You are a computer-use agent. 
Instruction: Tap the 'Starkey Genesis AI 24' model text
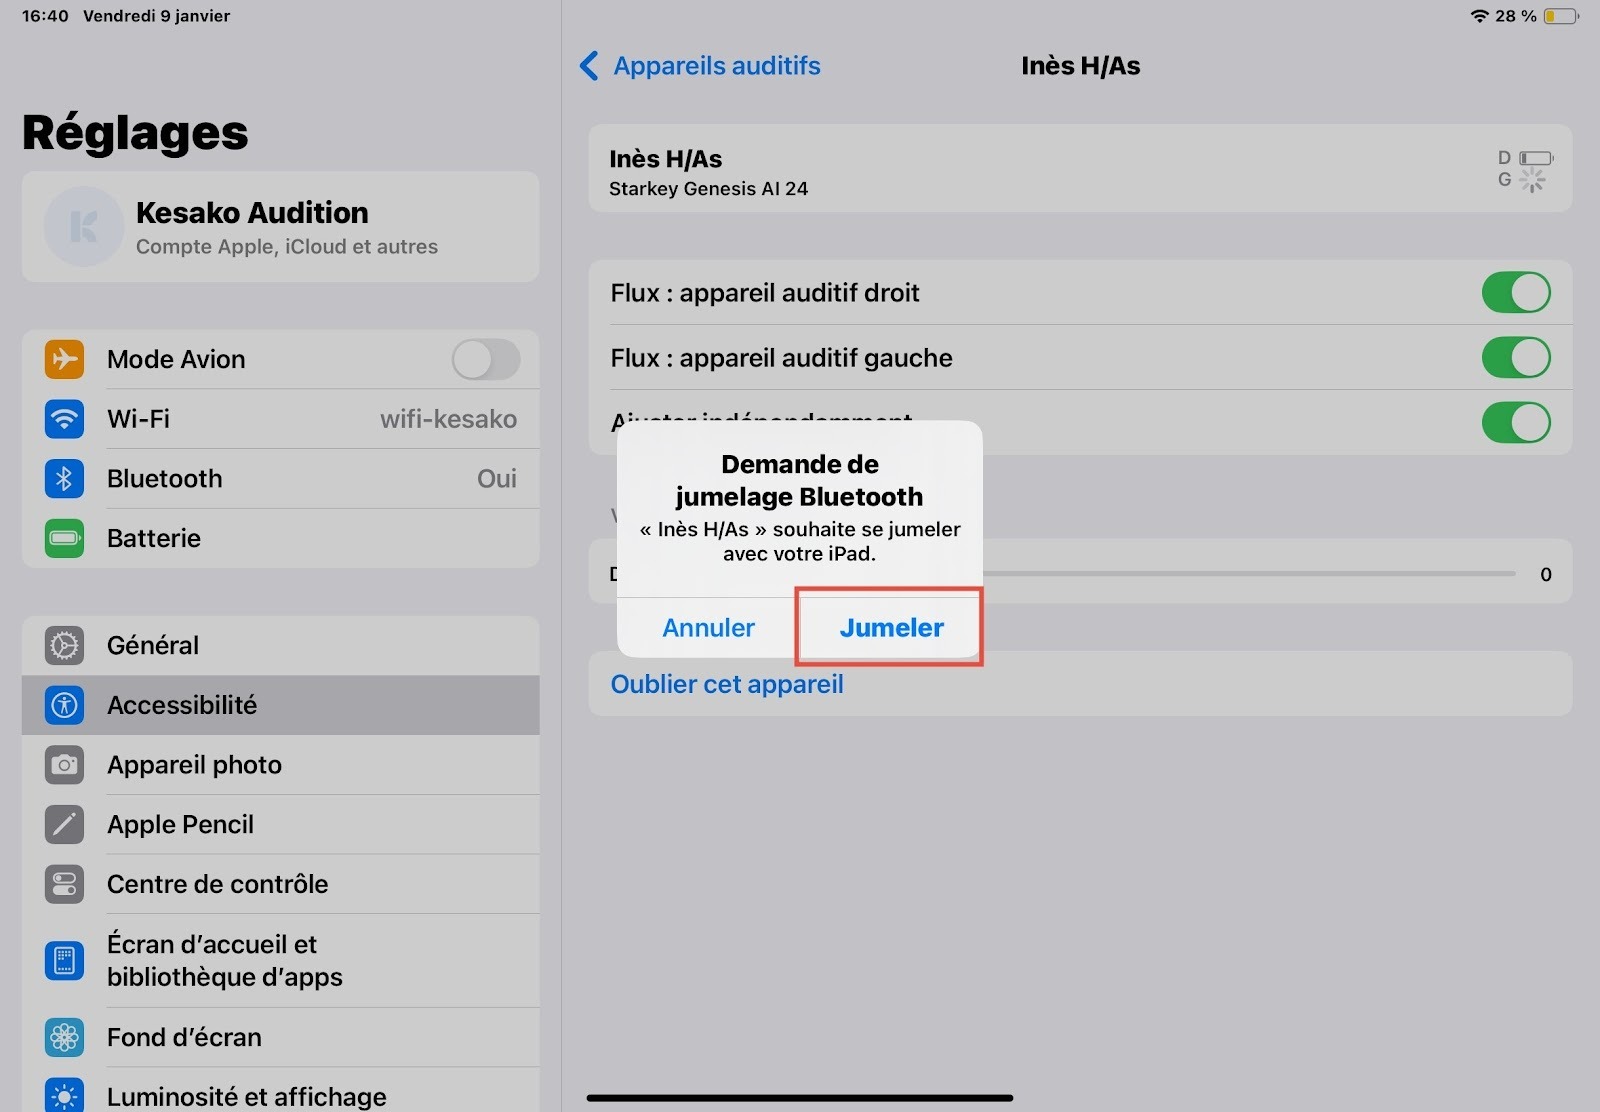708,189
